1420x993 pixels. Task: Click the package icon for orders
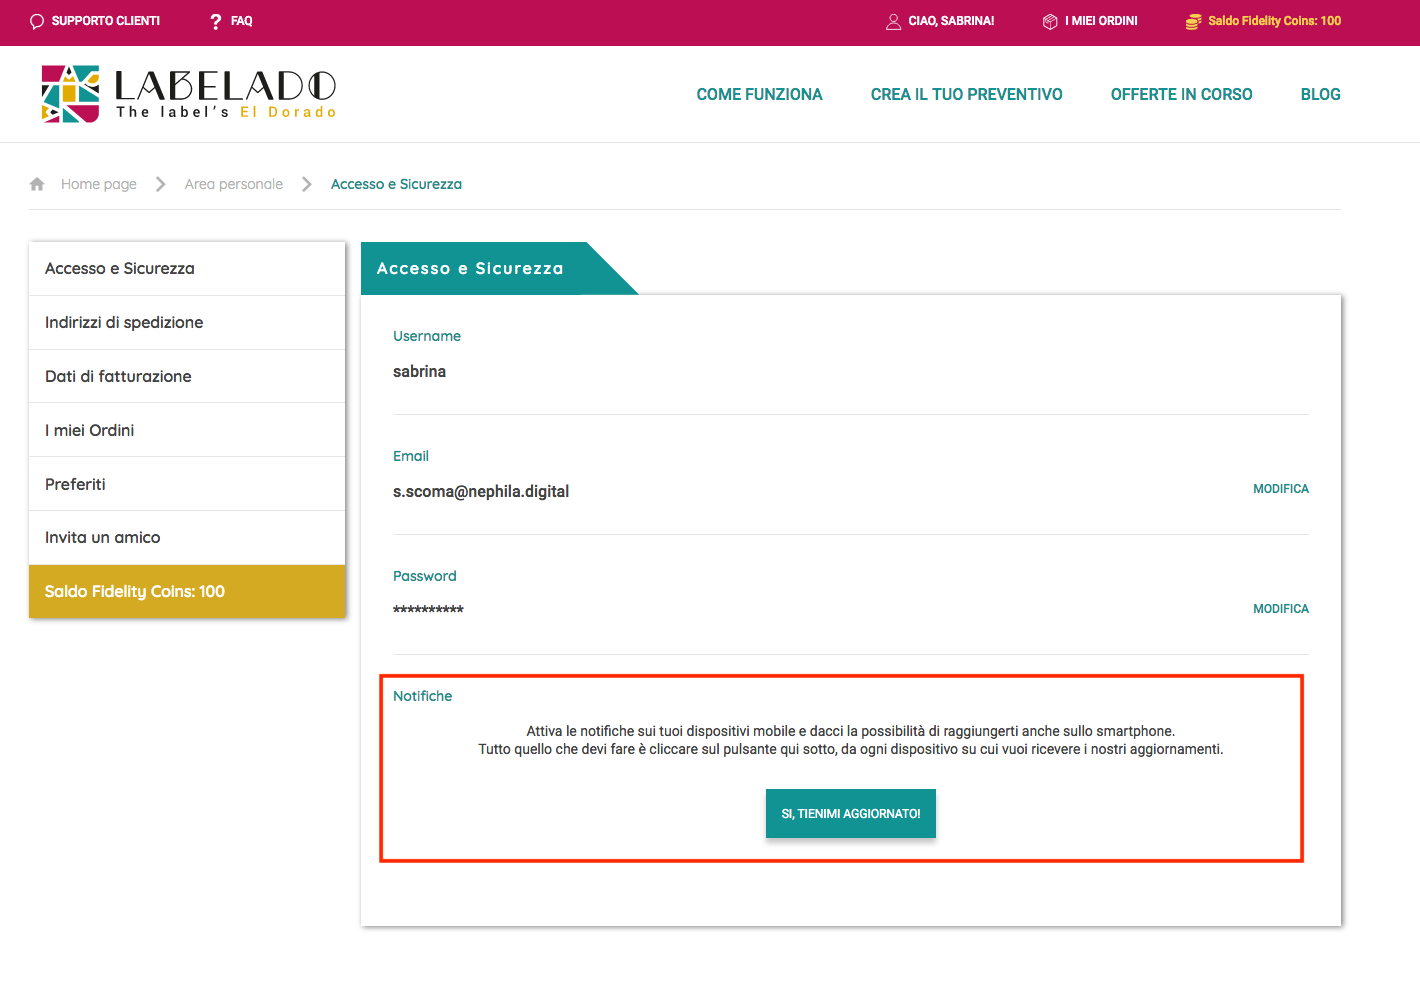pos(1050,21)
